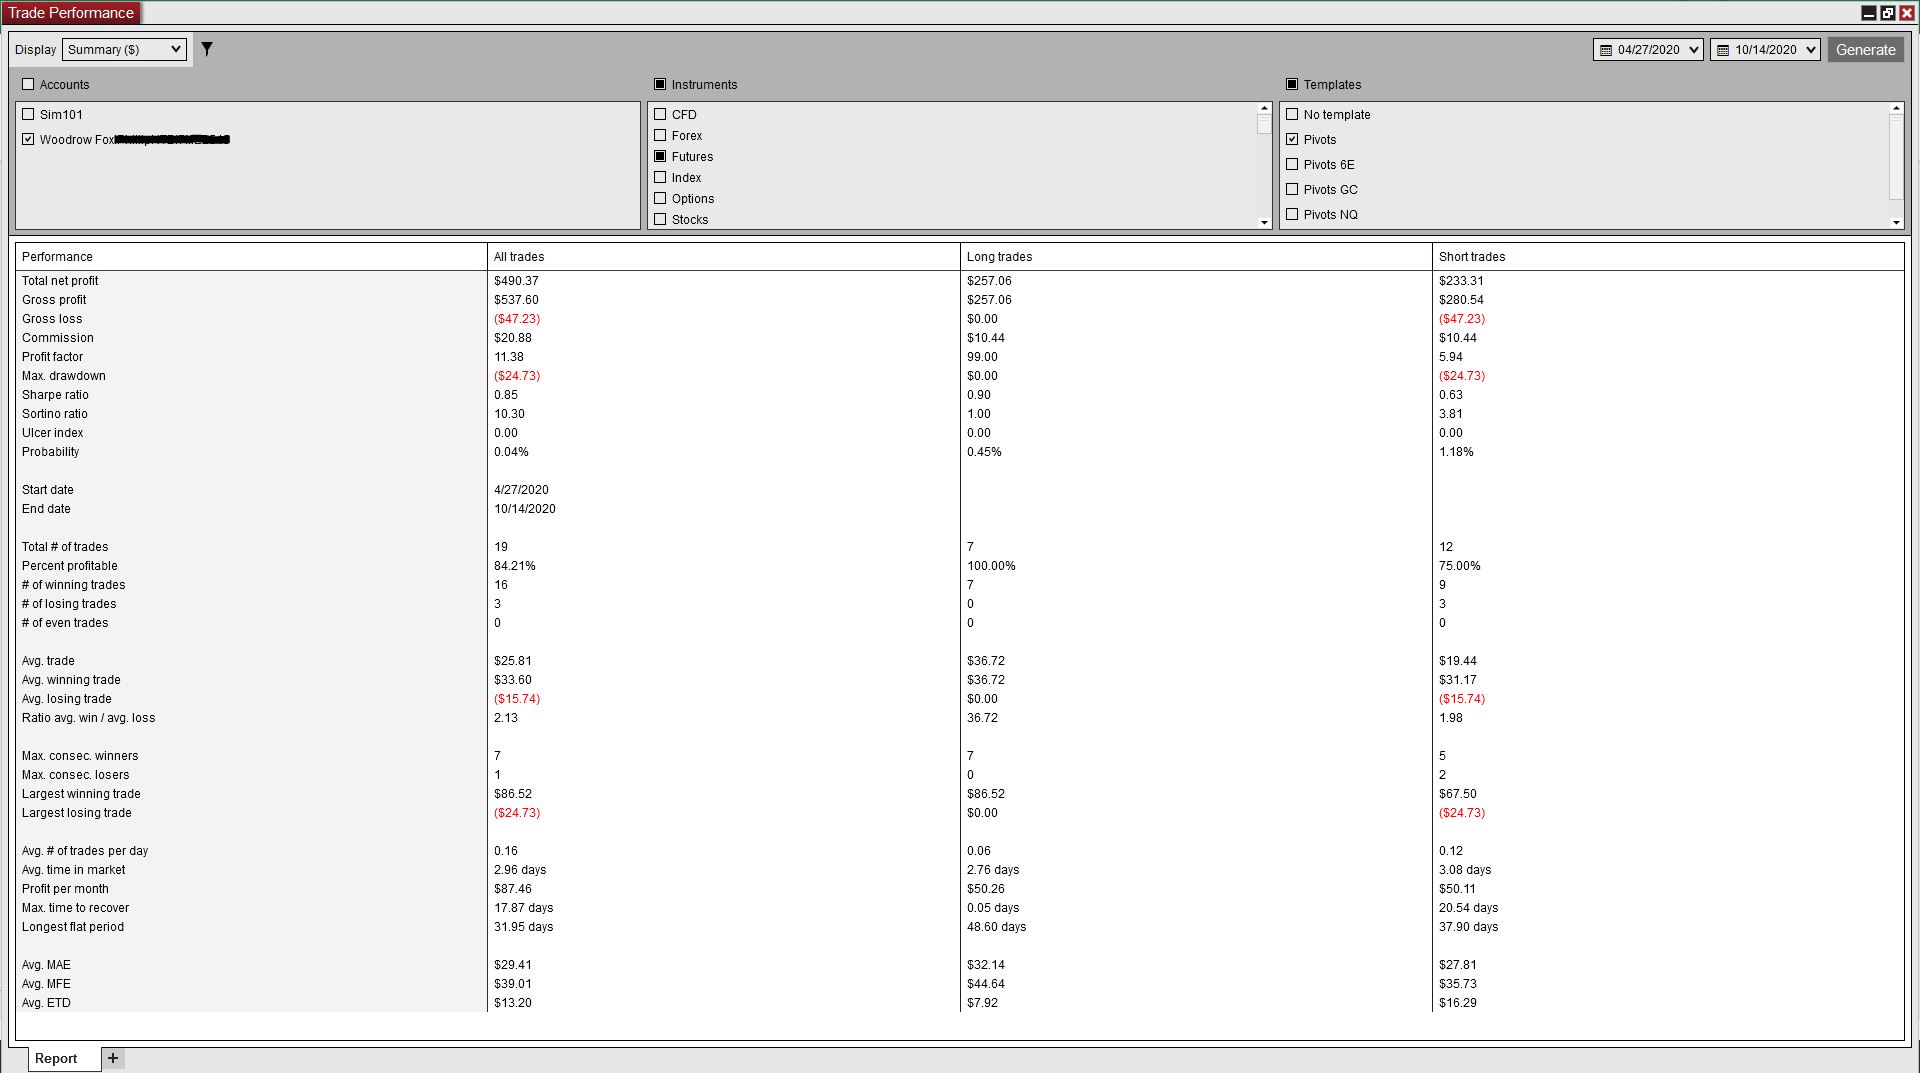Click the Max. drawdown row label
Image resolution: width=1920 pixels, height=1073 pixels.
coord(64,376)
